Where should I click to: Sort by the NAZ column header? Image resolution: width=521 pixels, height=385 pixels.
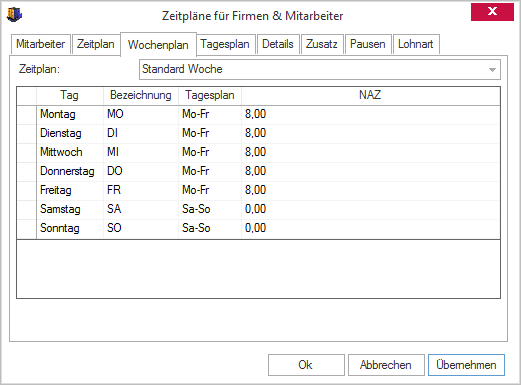click(x=371, y=96)
